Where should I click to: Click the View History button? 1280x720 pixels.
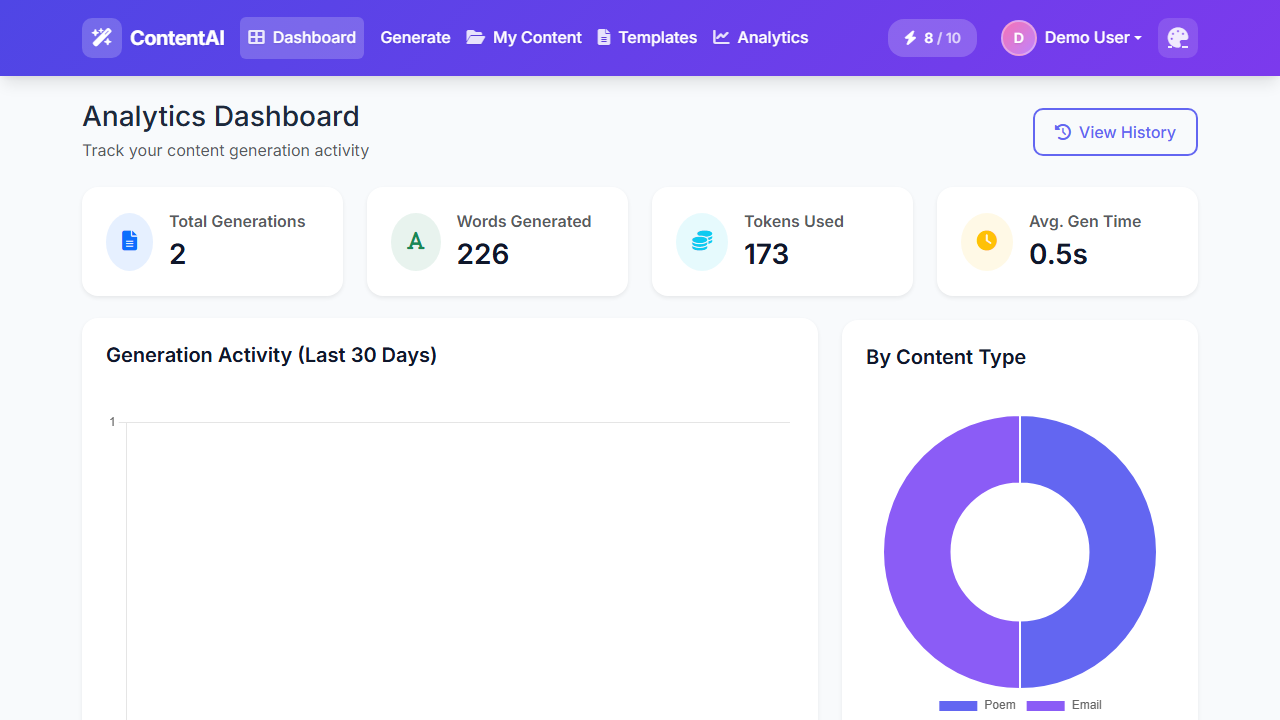tap(1114, 132)
